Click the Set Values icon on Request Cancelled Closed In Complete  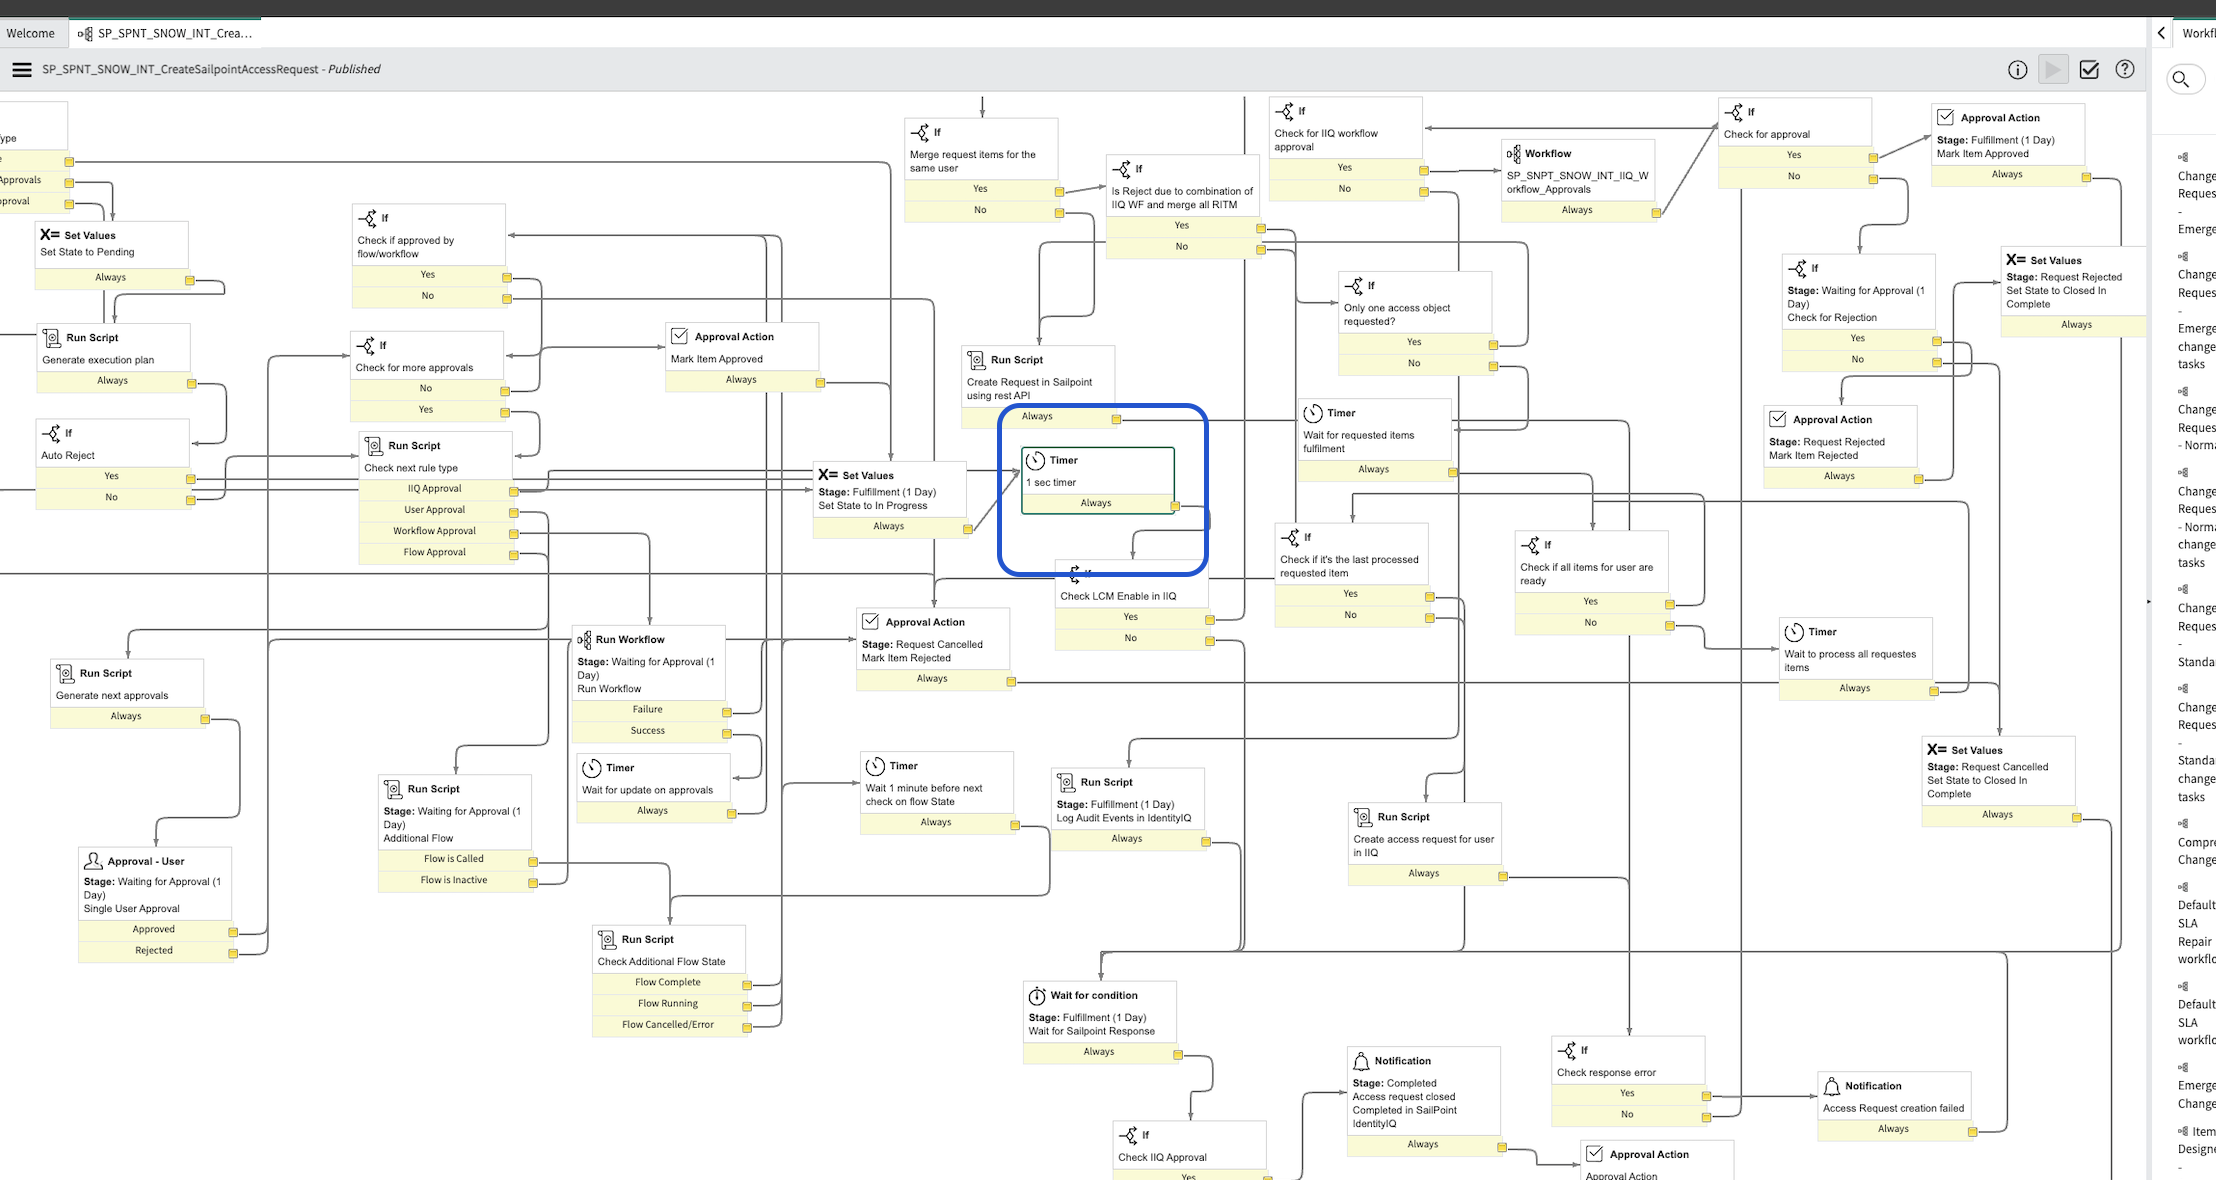click(x=1937, y=749)
